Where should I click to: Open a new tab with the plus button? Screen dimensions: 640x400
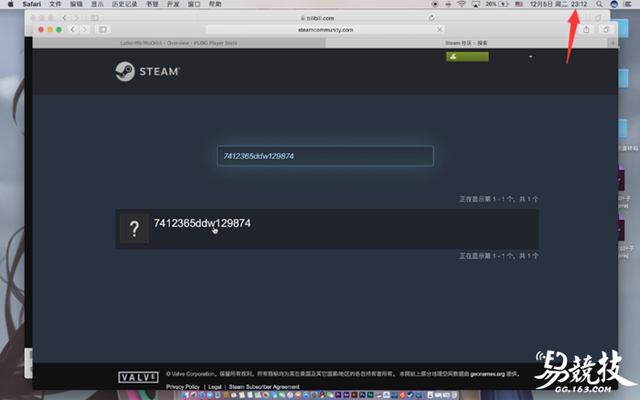pos(613,43)
